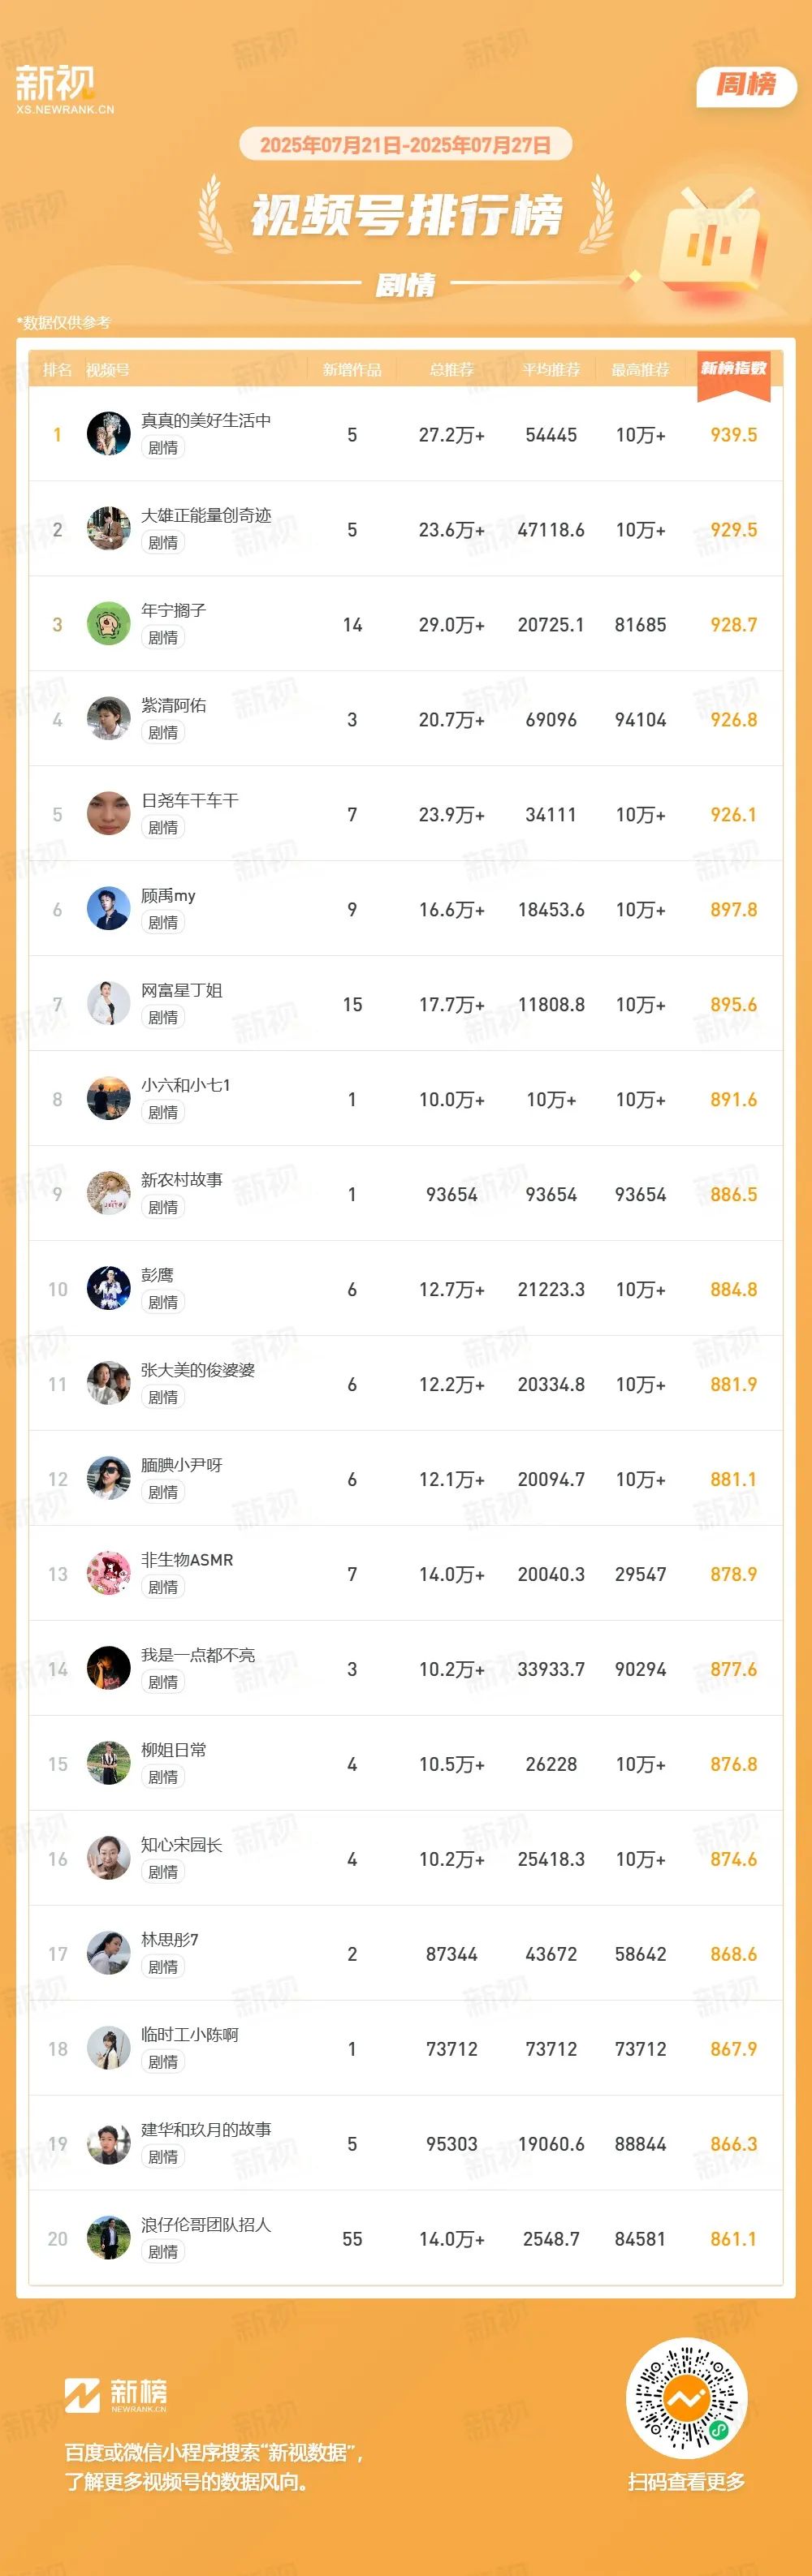Click the 周榜 badge
The height and width of the screenshot is (2576, 812).
746,86
